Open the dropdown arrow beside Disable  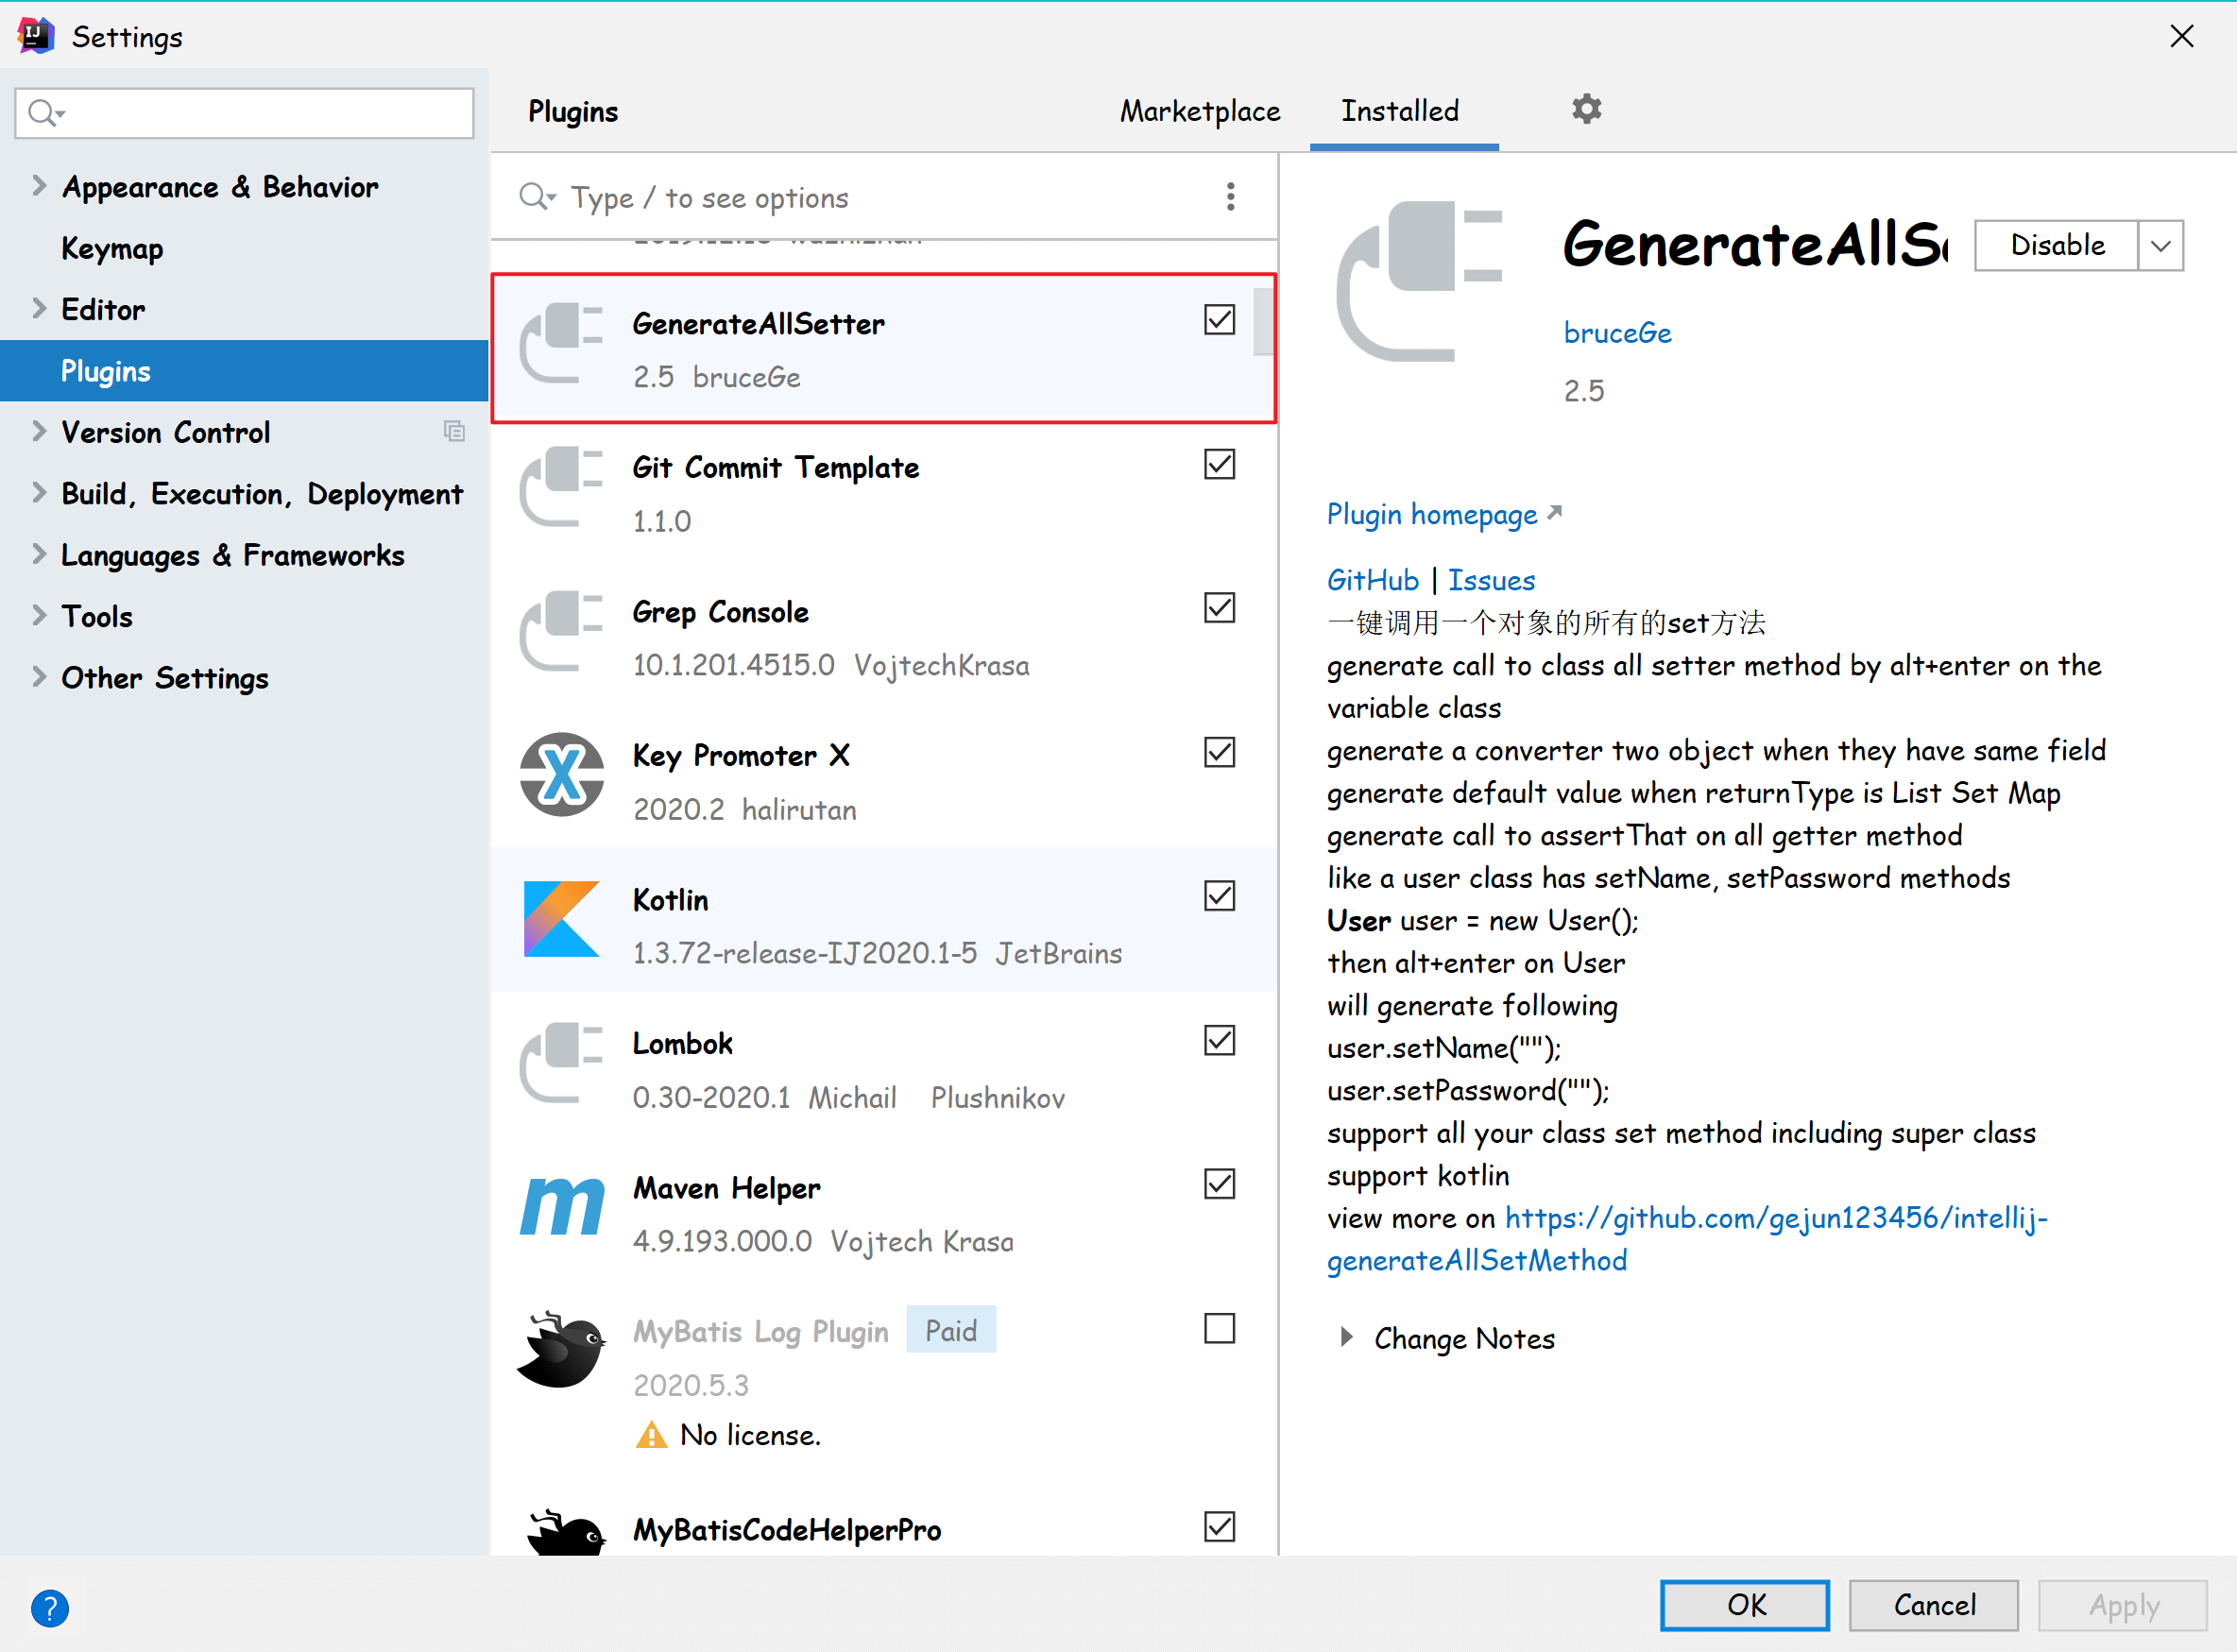pos(2160,246)
